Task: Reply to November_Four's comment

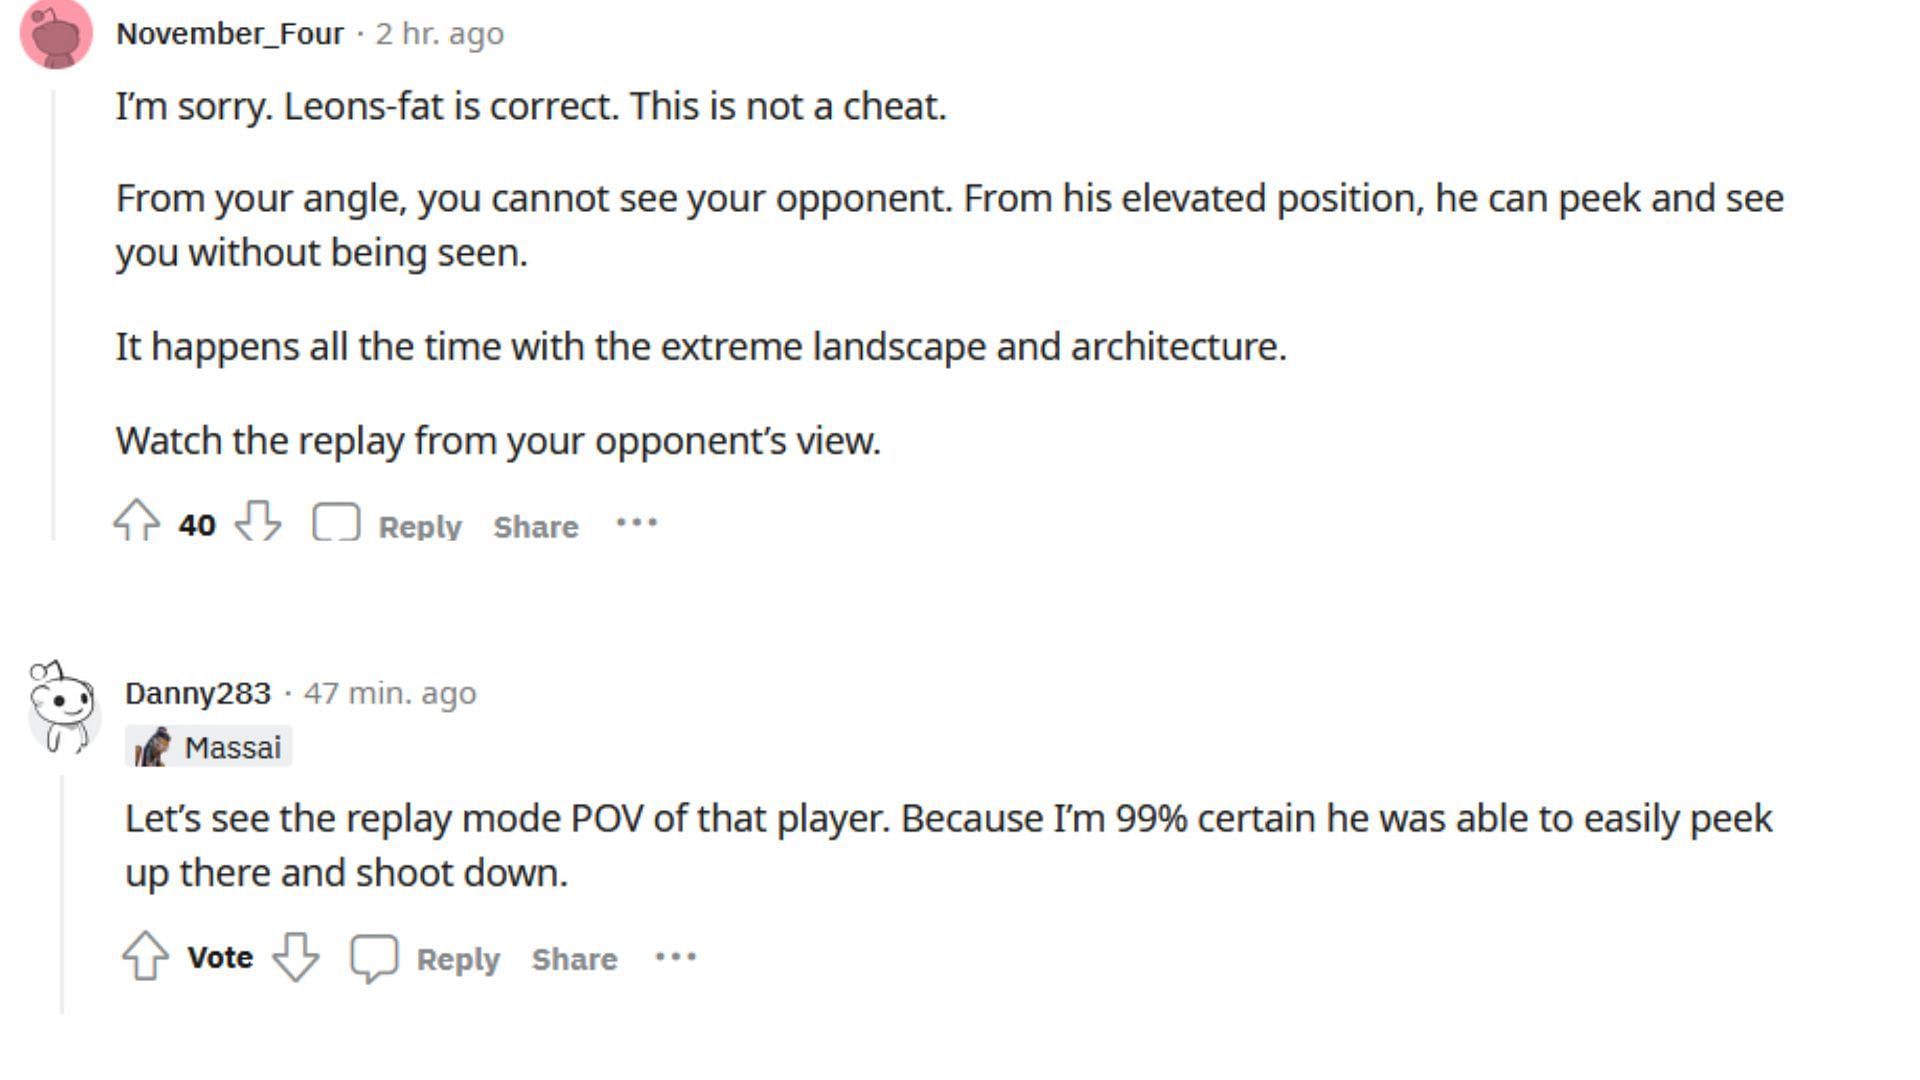Action: [x=420, y=526]
